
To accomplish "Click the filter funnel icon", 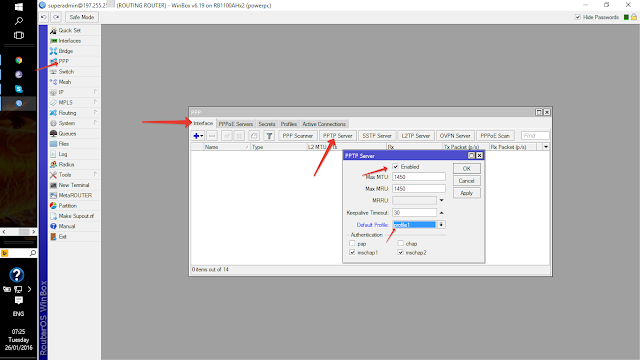I will [x=269, y=136].
